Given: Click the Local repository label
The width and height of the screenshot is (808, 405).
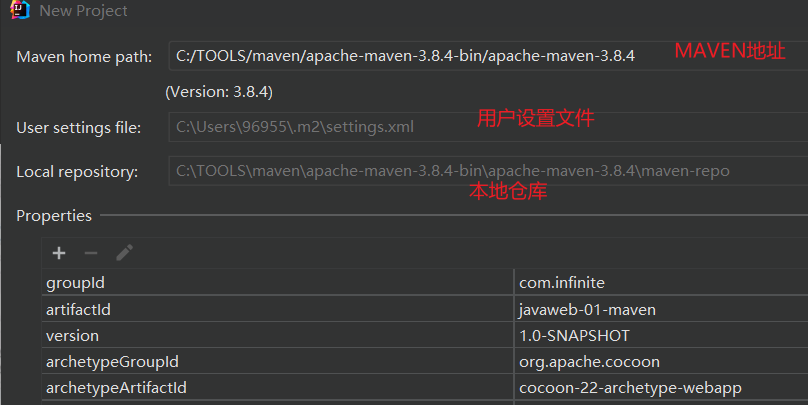Looking at the screenshot, I should 77,172.
